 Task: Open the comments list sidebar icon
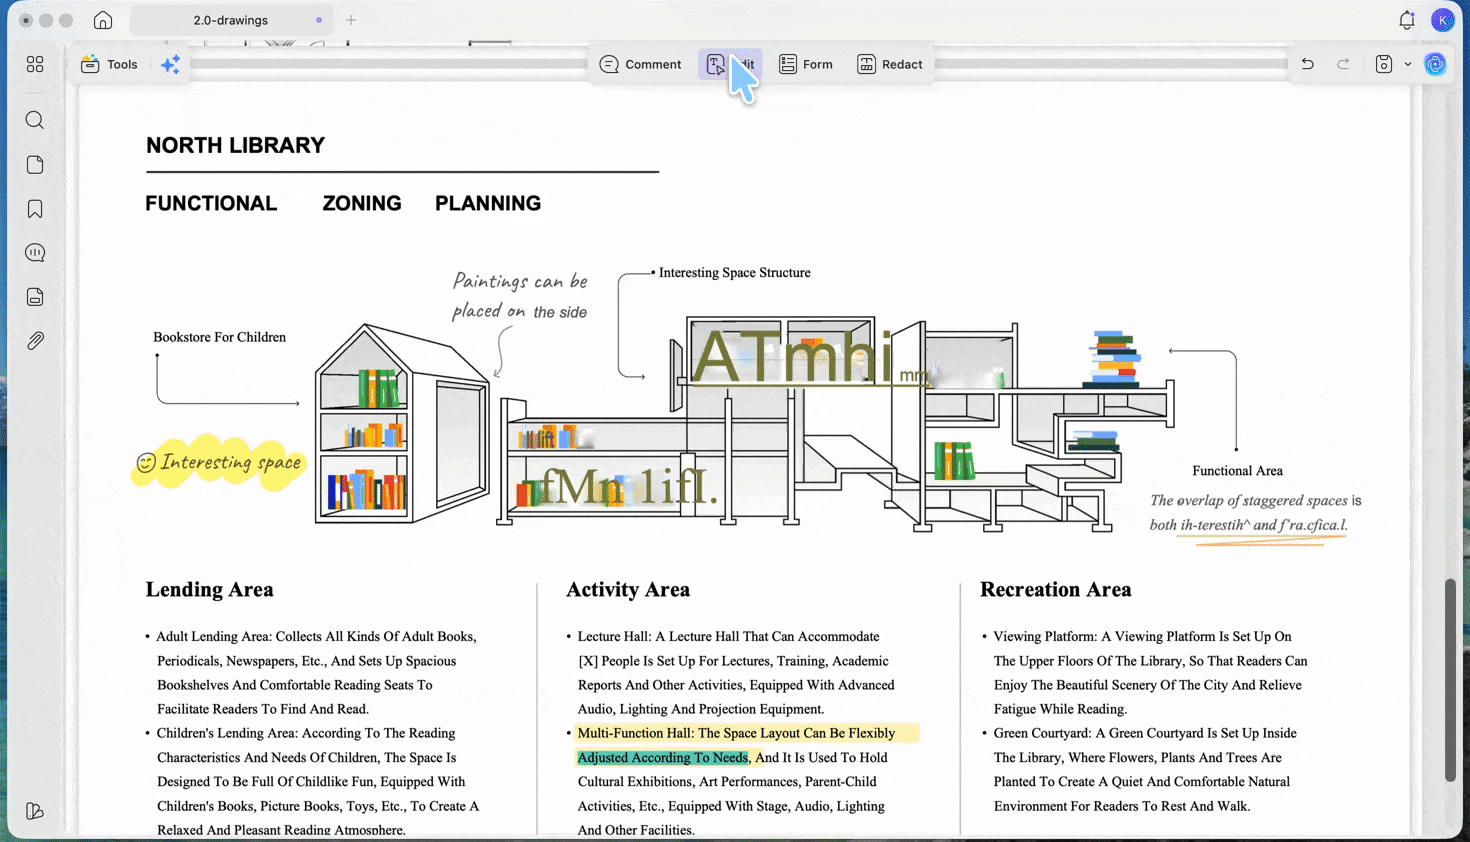click(x=35, y=253)
